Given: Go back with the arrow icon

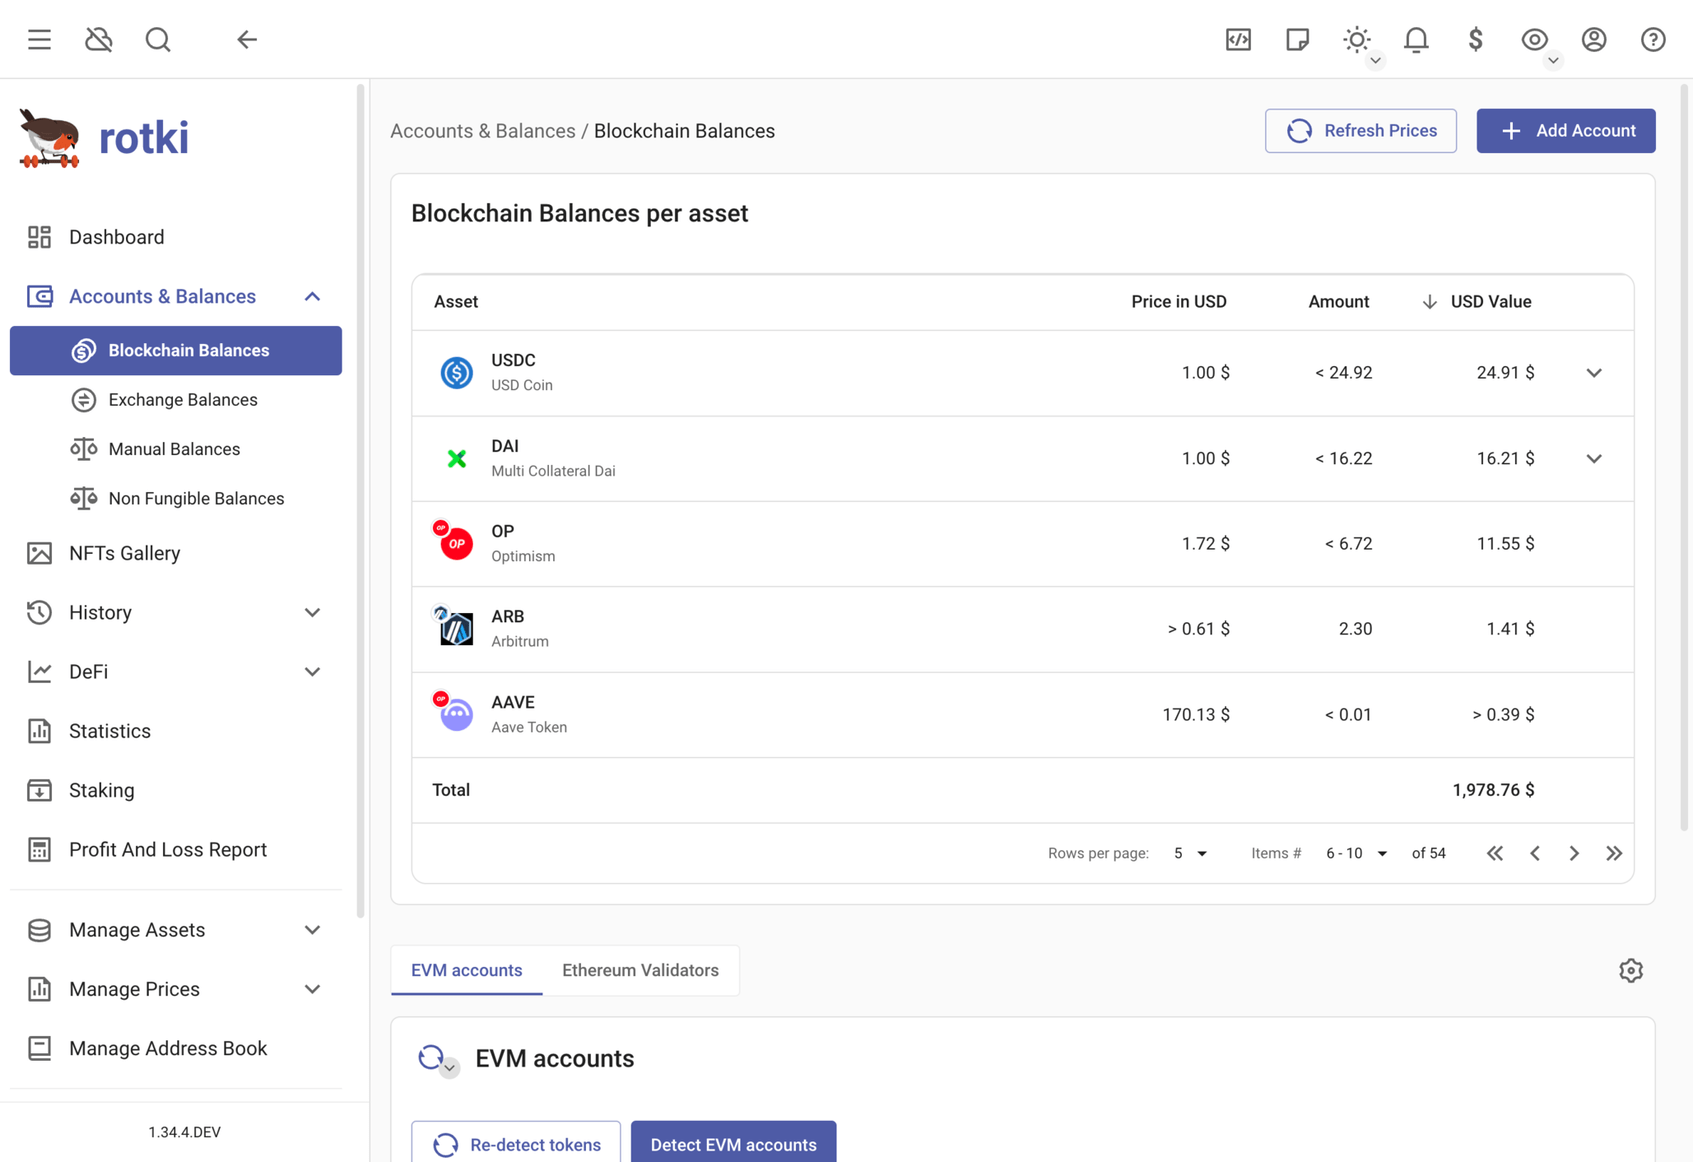Looking at the screenshot, I should [x=247, y=39].
